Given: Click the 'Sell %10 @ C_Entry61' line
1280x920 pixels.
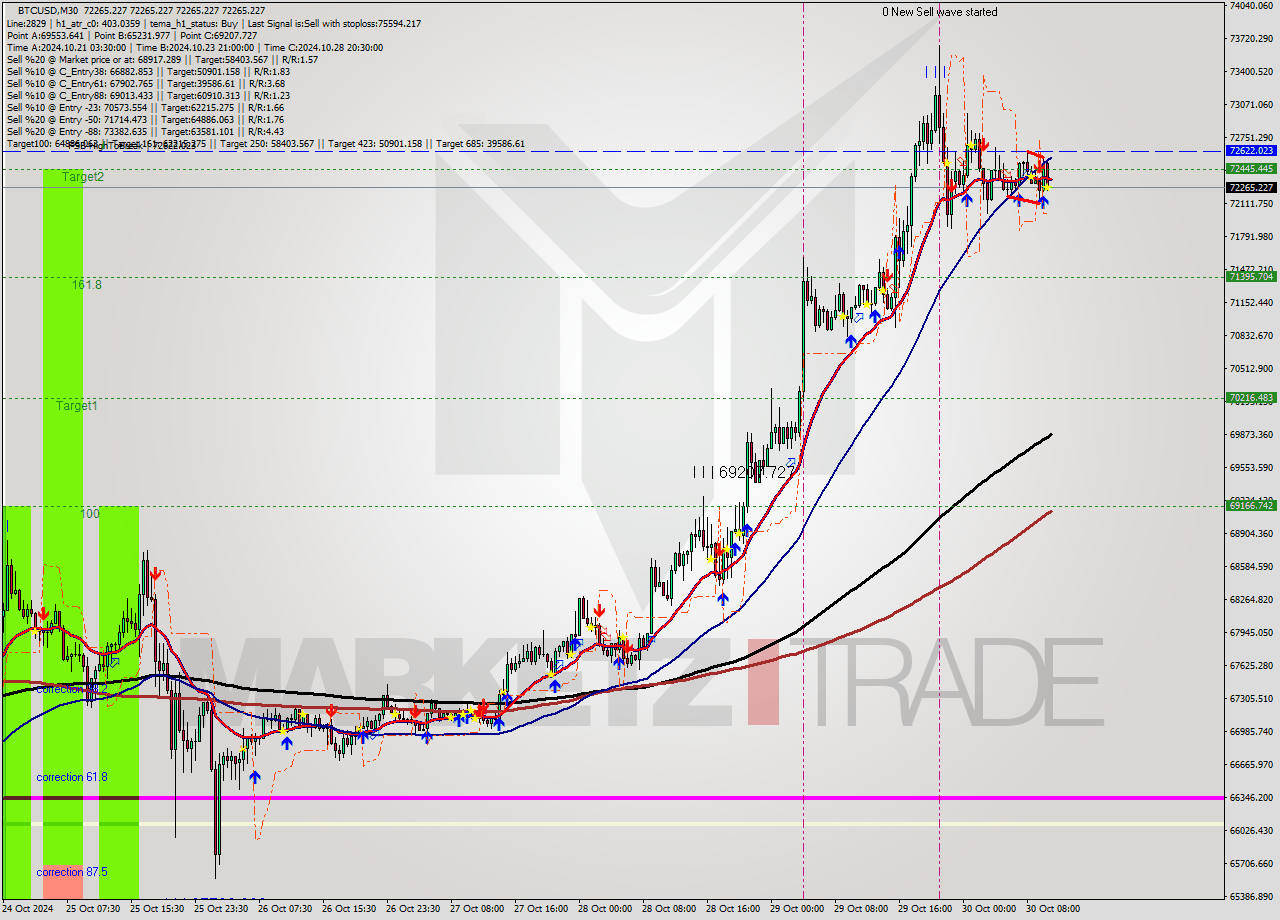Looking at the screenshot, I should point(148,83).
